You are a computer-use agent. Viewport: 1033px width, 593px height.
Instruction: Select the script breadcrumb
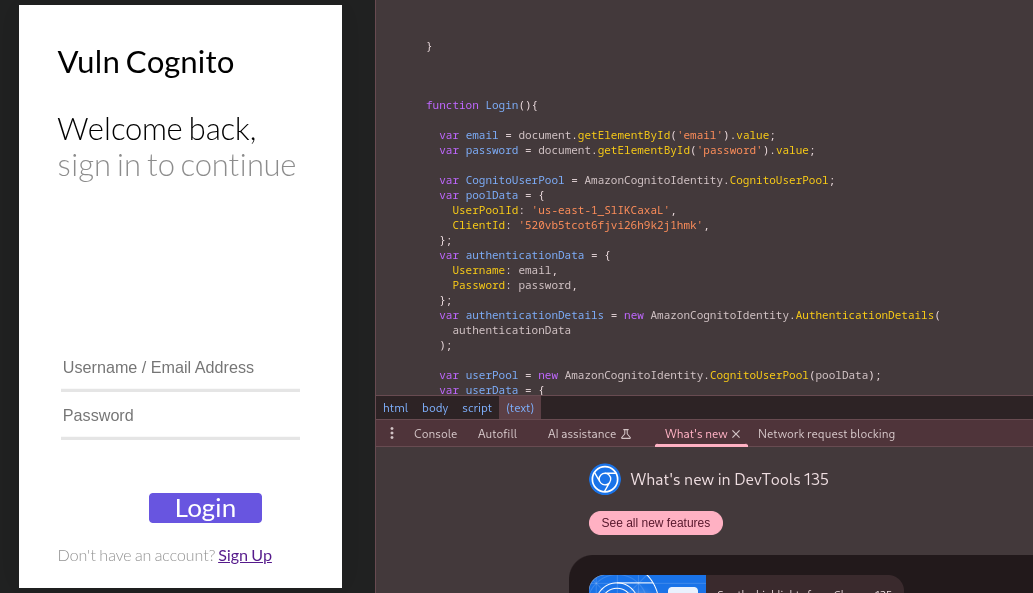tap(477, 408)
